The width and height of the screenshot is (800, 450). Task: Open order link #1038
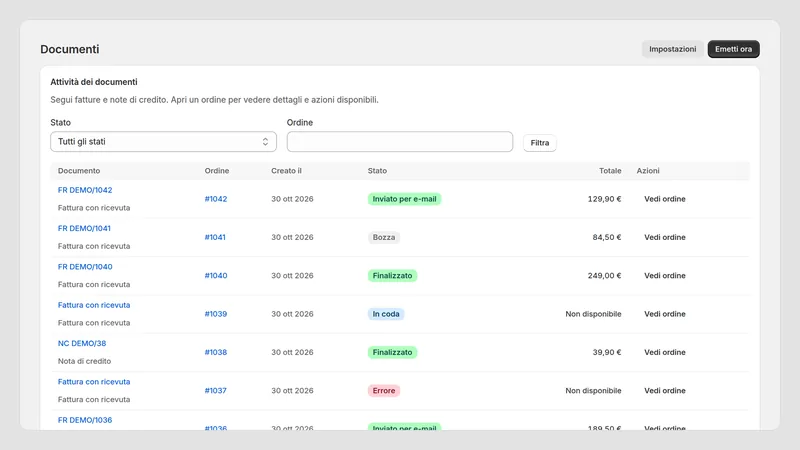tap(216, 352)
